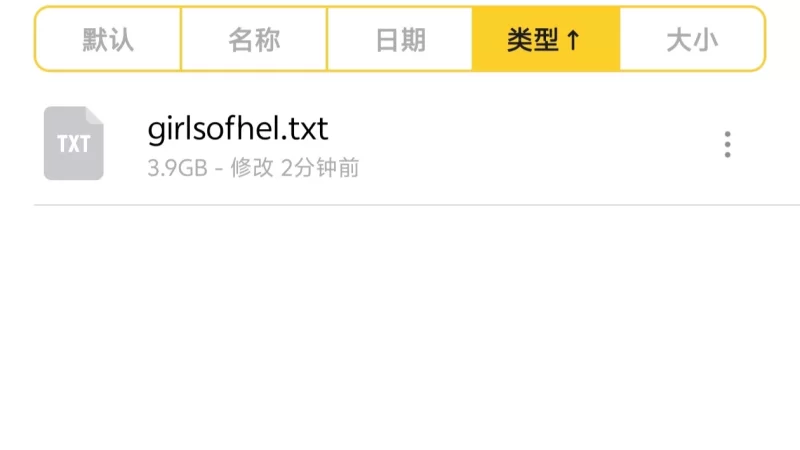Click the TXT label inside file thumbnail

[x=73, y=144]
